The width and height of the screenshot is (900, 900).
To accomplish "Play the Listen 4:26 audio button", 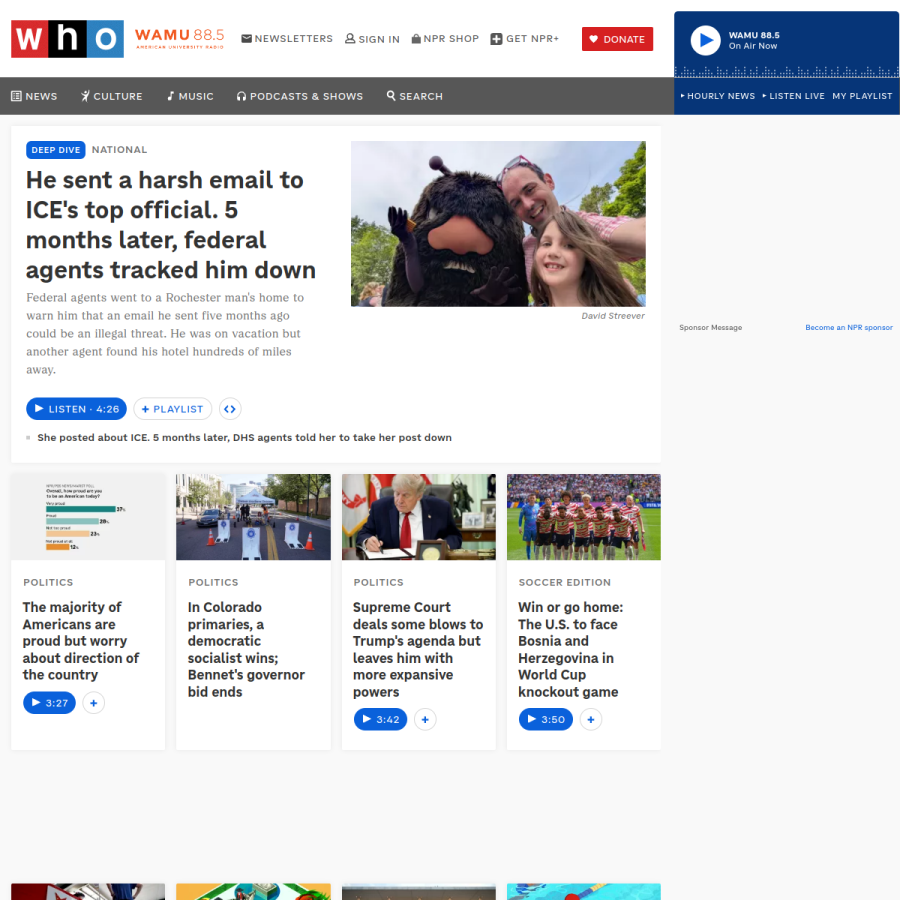I will point(76,409).
